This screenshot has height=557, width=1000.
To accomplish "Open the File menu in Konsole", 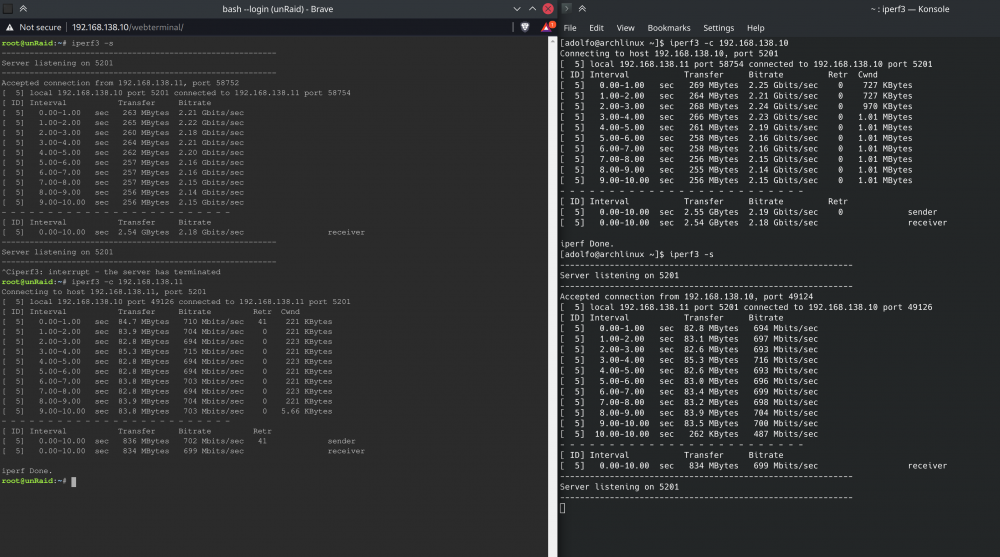I will [x=570, y=28].
